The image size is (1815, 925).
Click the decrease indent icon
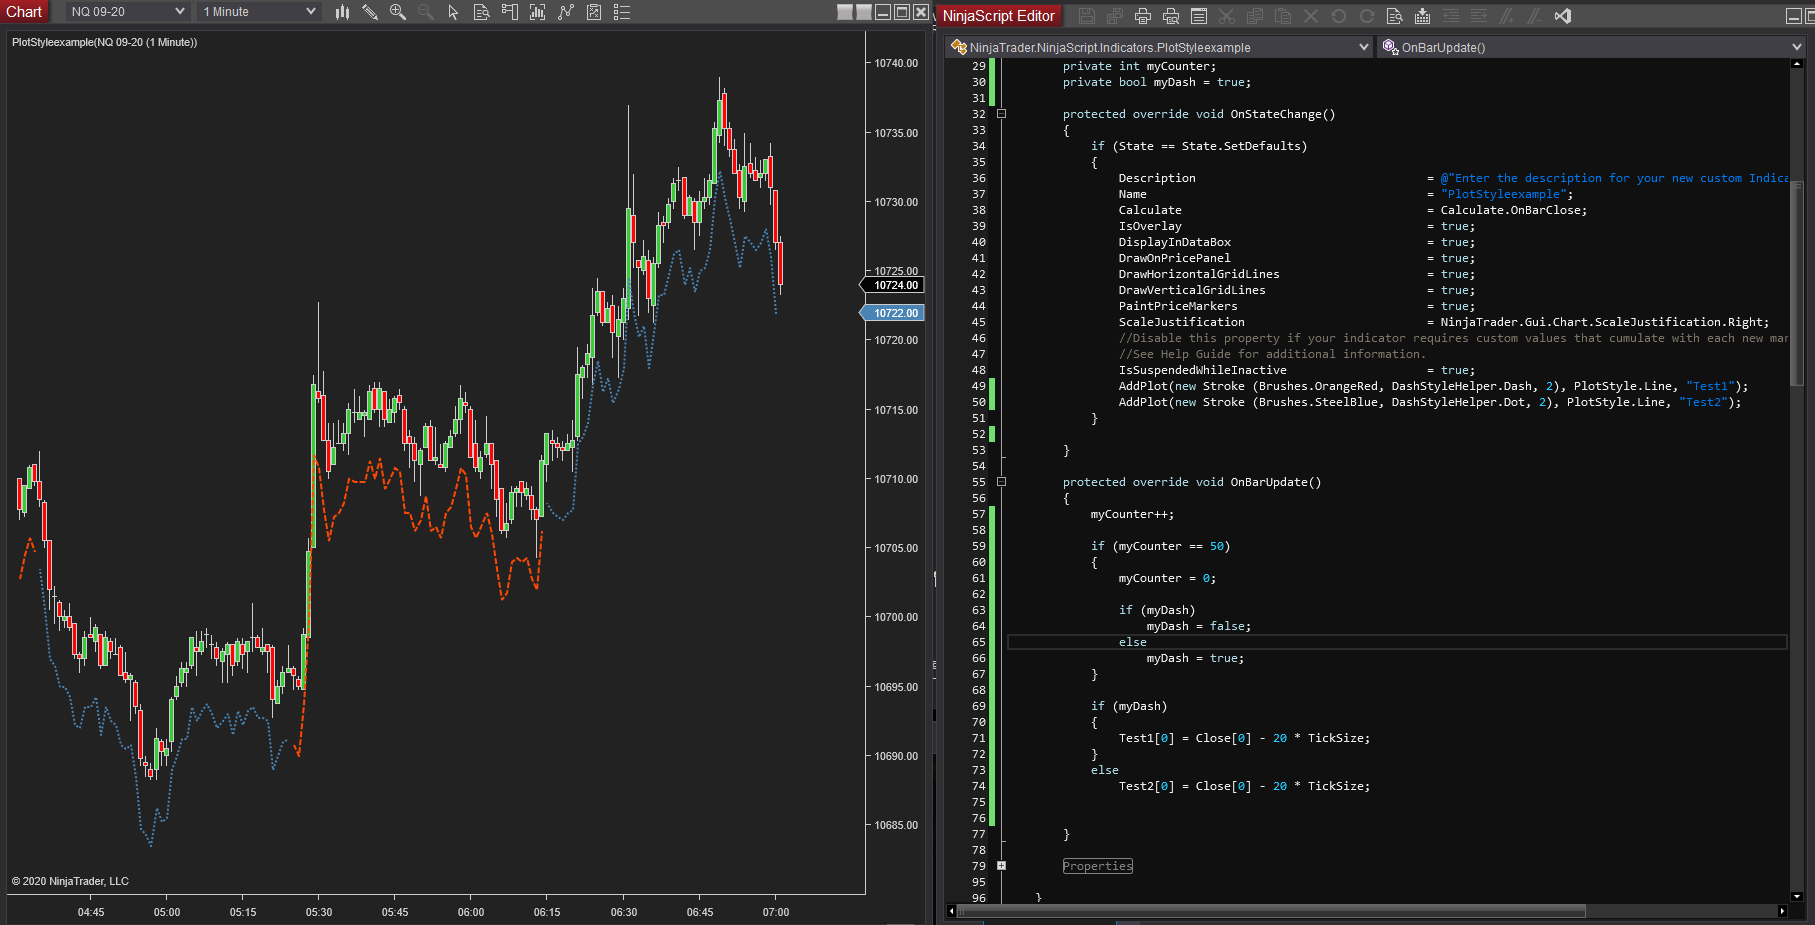[x=1451, y=16]
